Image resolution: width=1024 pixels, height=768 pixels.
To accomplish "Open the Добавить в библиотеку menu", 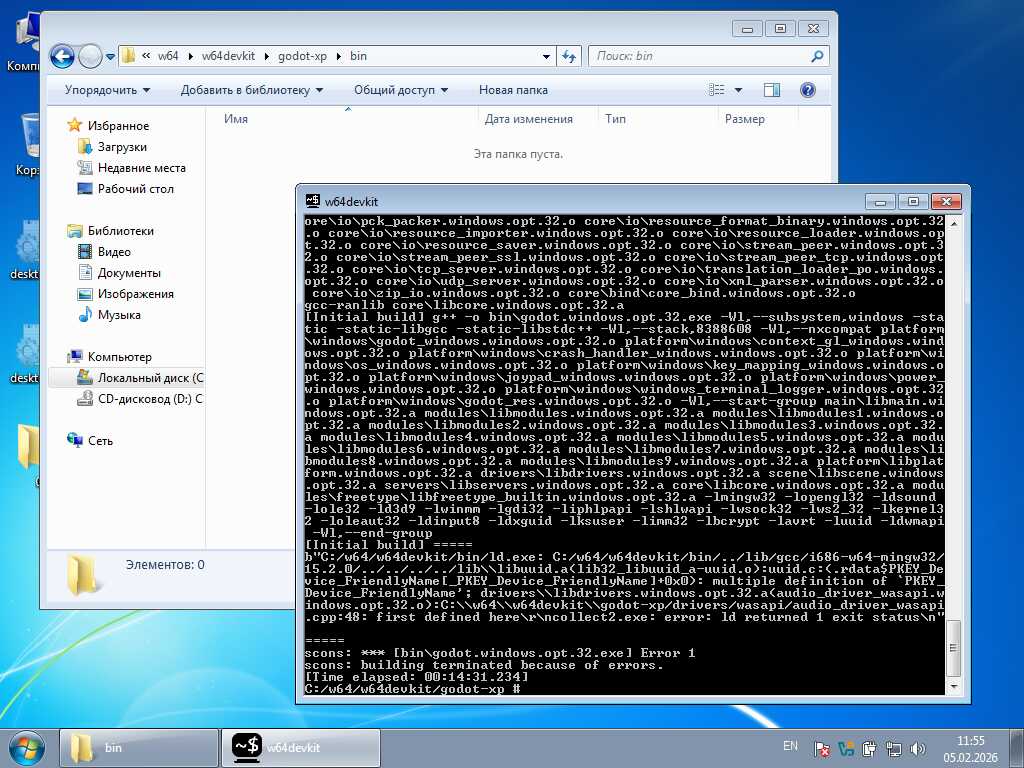I will (x=251, y=90).
